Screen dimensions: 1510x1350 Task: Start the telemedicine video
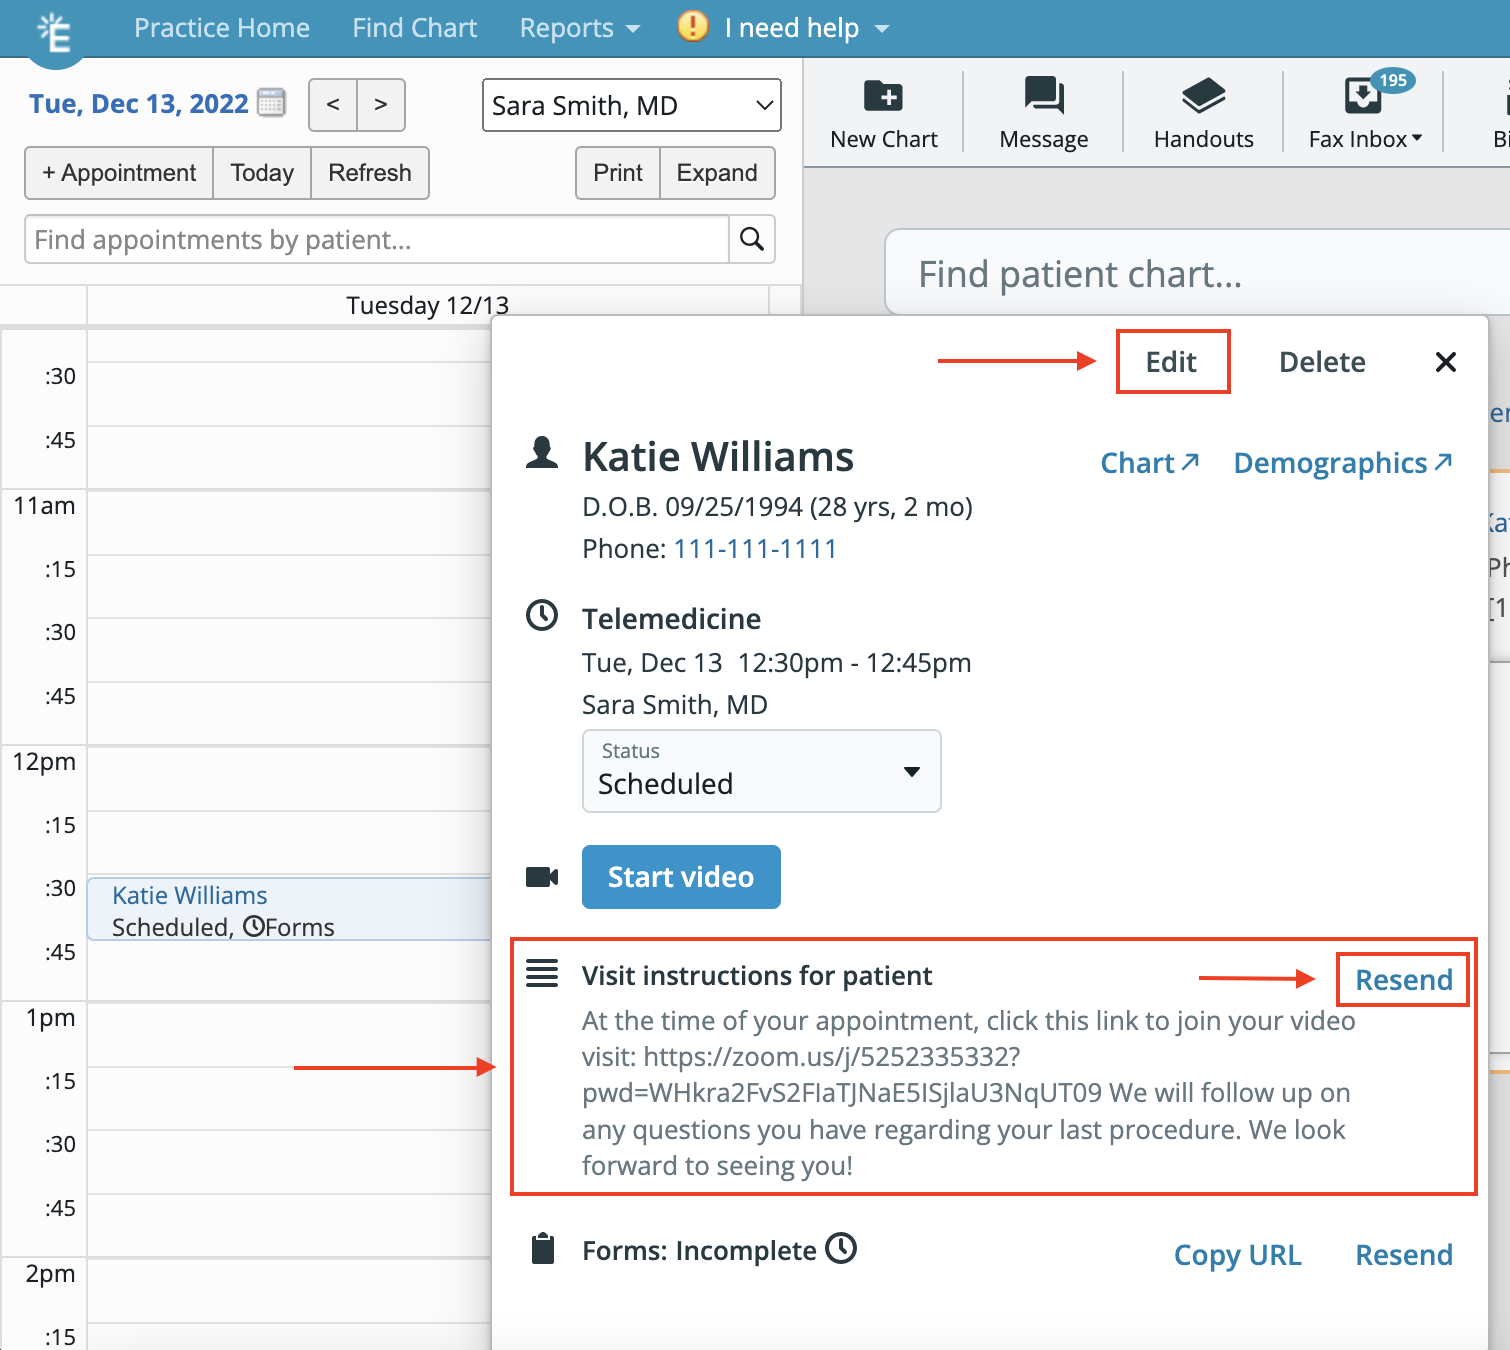click(681, 877)
